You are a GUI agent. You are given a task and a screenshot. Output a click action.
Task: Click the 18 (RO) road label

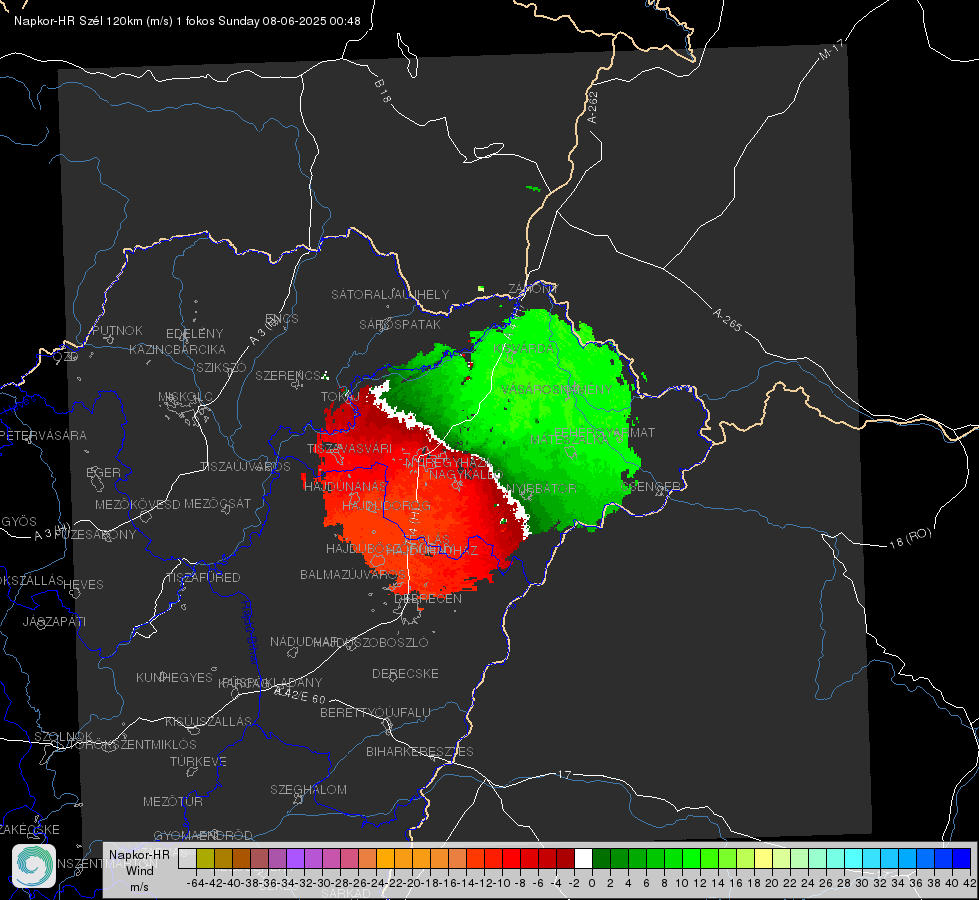tap(910, 538)
